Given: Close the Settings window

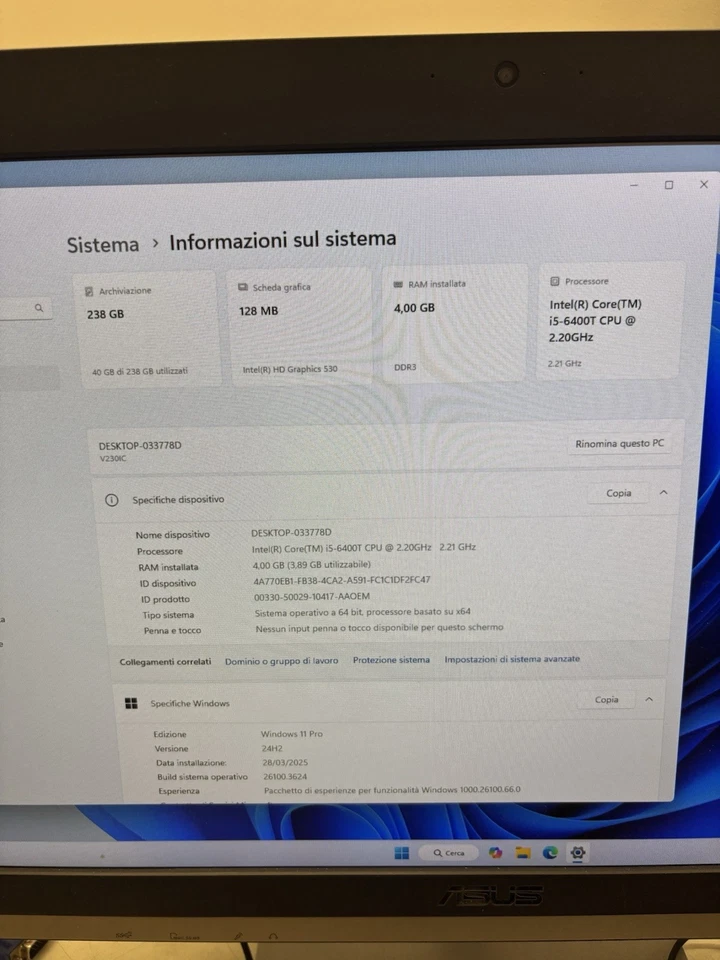Looking at the screenshot, I should point(704,184).
